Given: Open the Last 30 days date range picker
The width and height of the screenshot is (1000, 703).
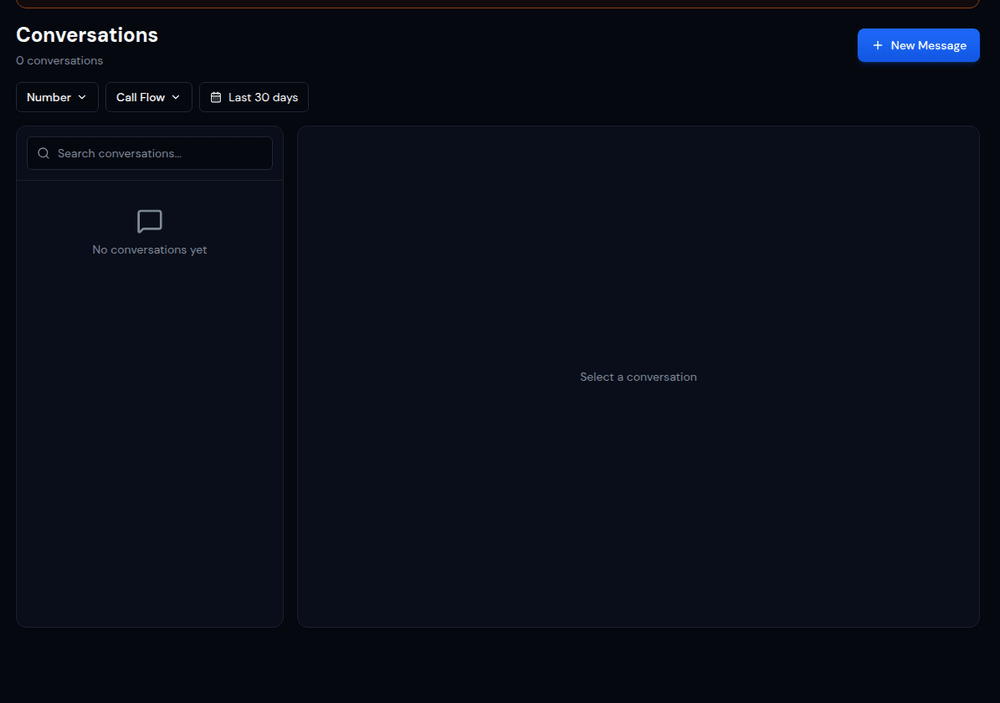Looking at the screenshot, I should [254, 97].
